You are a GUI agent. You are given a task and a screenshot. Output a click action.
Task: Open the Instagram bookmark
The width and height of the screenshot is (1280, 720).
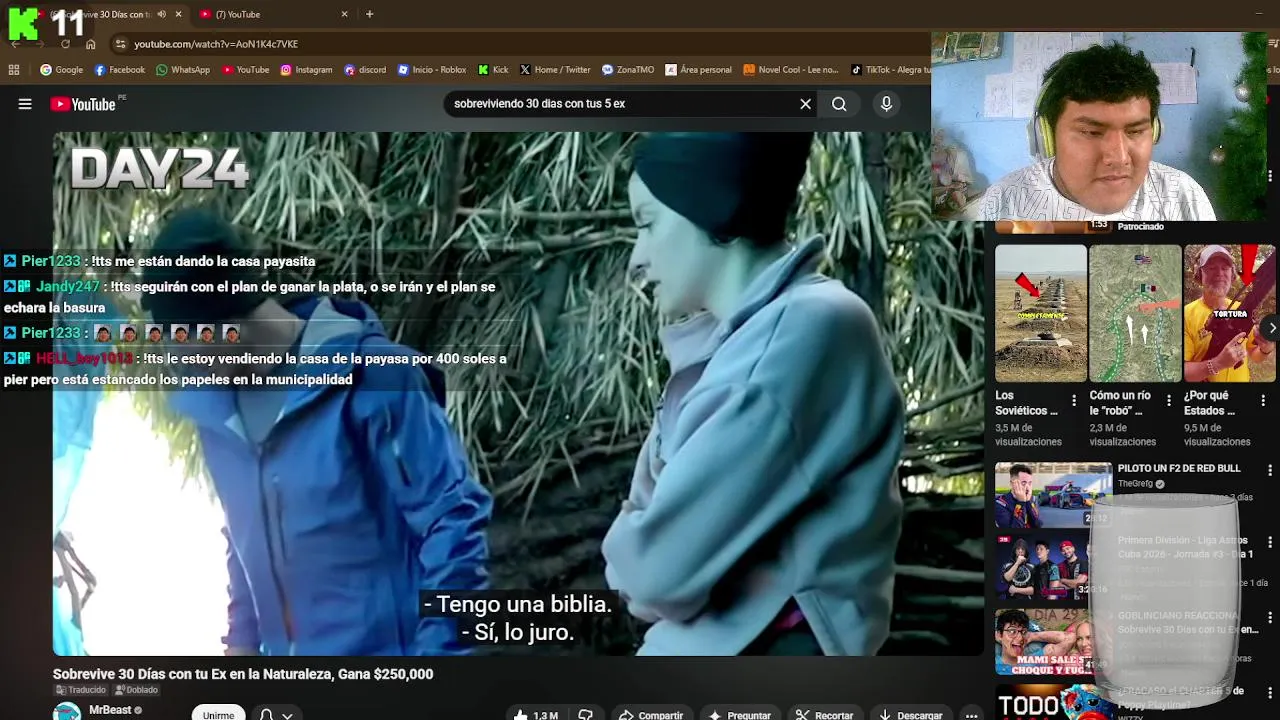pyautogui.click(x=306, y=70)
